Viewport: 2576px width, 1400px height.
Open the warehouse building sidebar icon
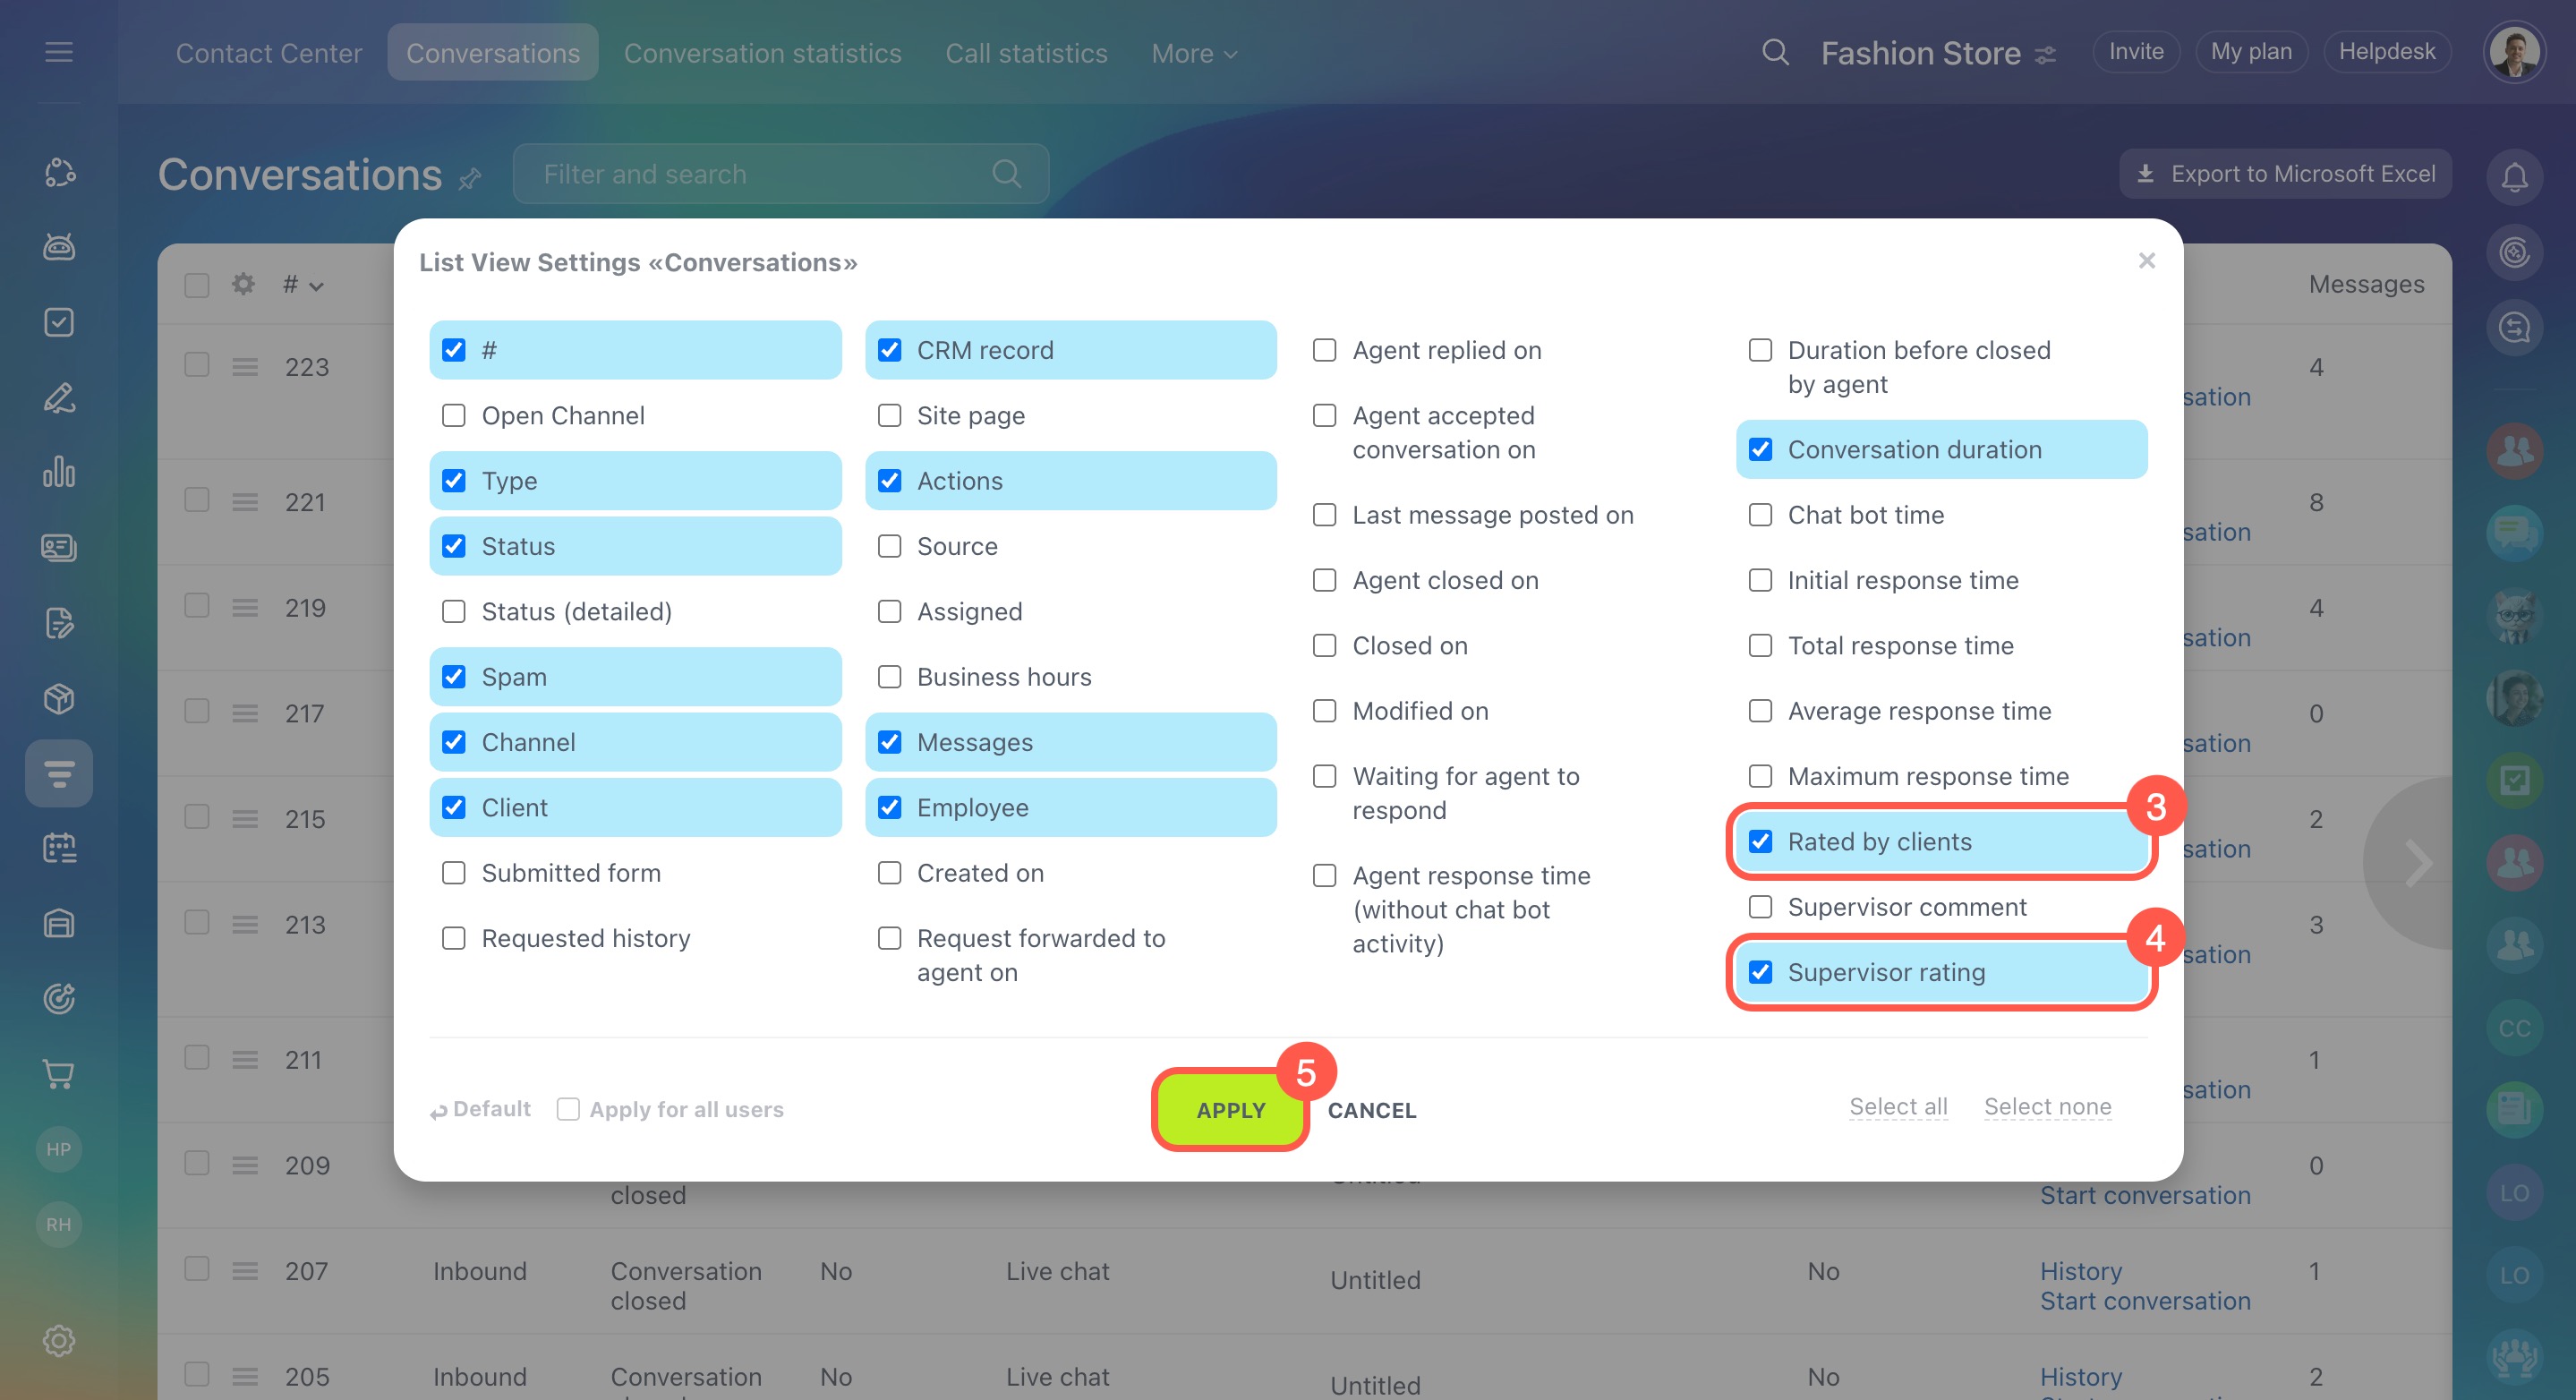tap(59, 923)
